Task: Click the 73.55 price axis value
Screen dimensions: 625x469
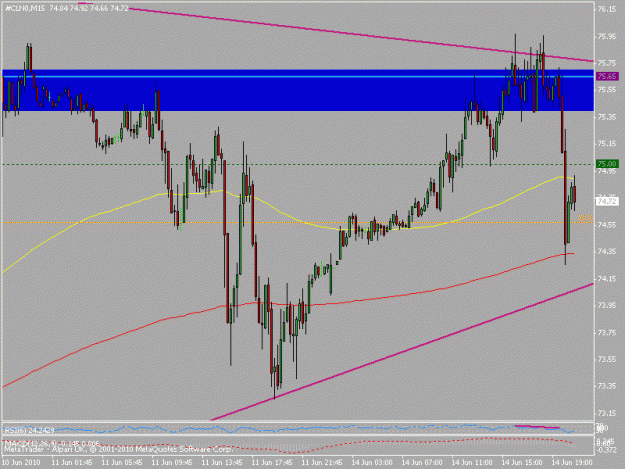Action: 606,359
